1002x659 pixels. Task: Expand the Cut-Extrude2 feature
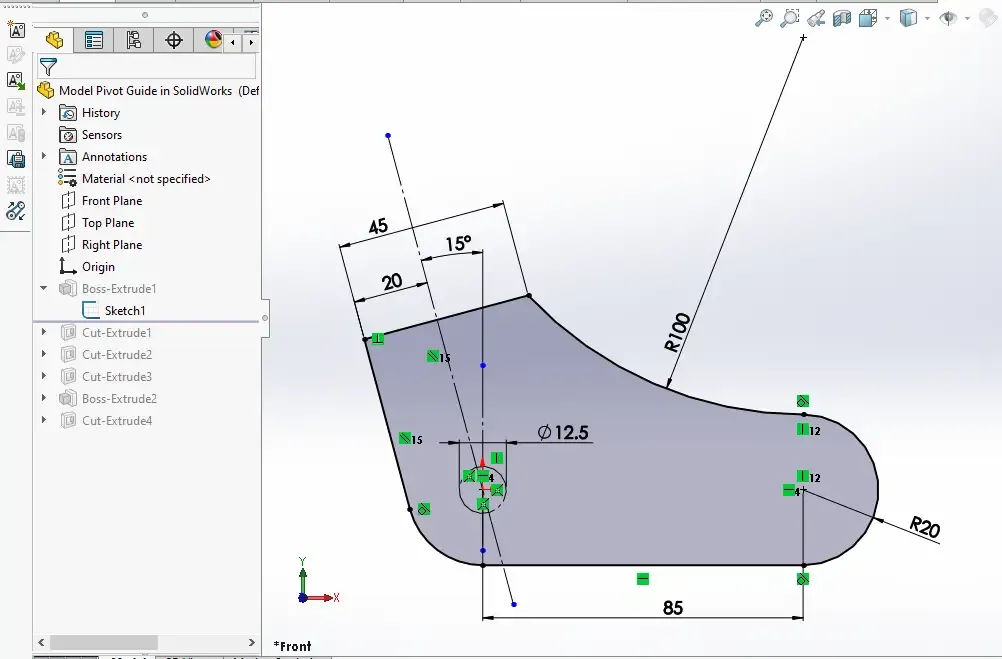point(44,353)
